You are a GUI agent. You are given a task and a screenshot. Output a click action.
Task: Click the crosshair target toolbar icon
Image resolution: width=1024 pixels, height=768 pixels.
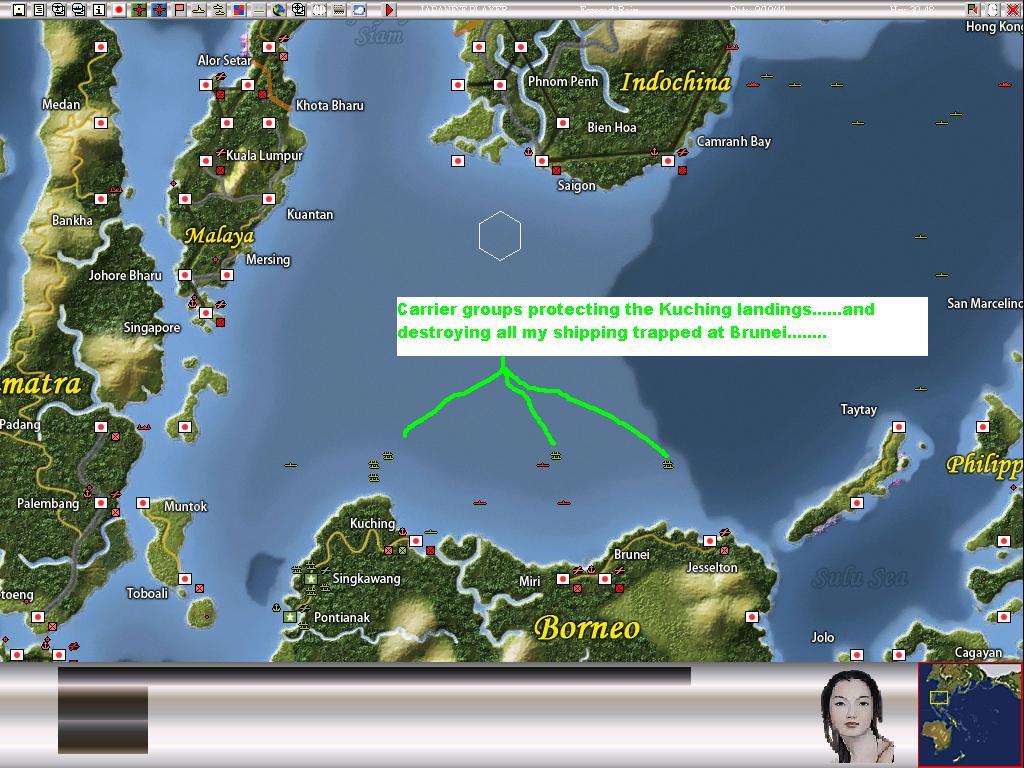point(299,10)
